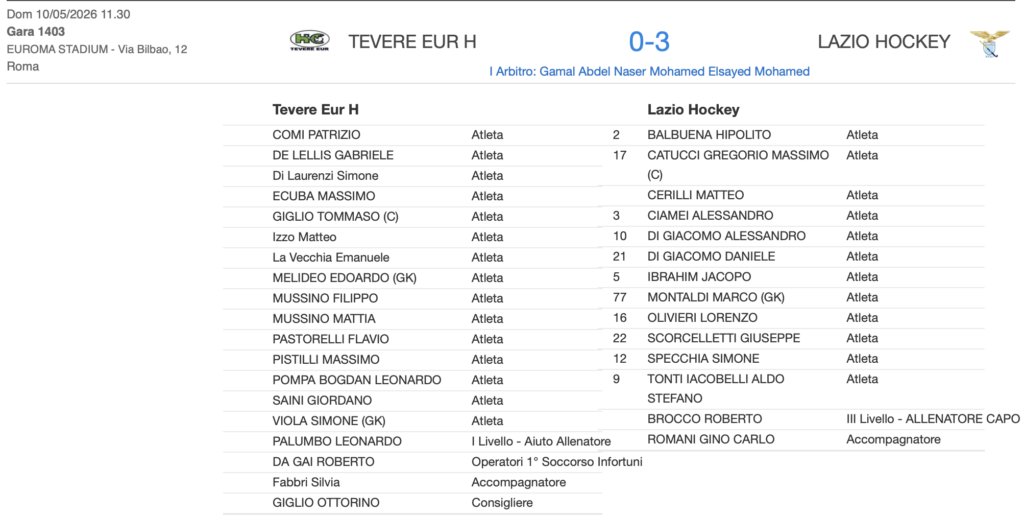The width and height of the screenshot is (1024, 515).
Task: Select the TEVERE EUR H team name
Action: click(x=412, y=42)
